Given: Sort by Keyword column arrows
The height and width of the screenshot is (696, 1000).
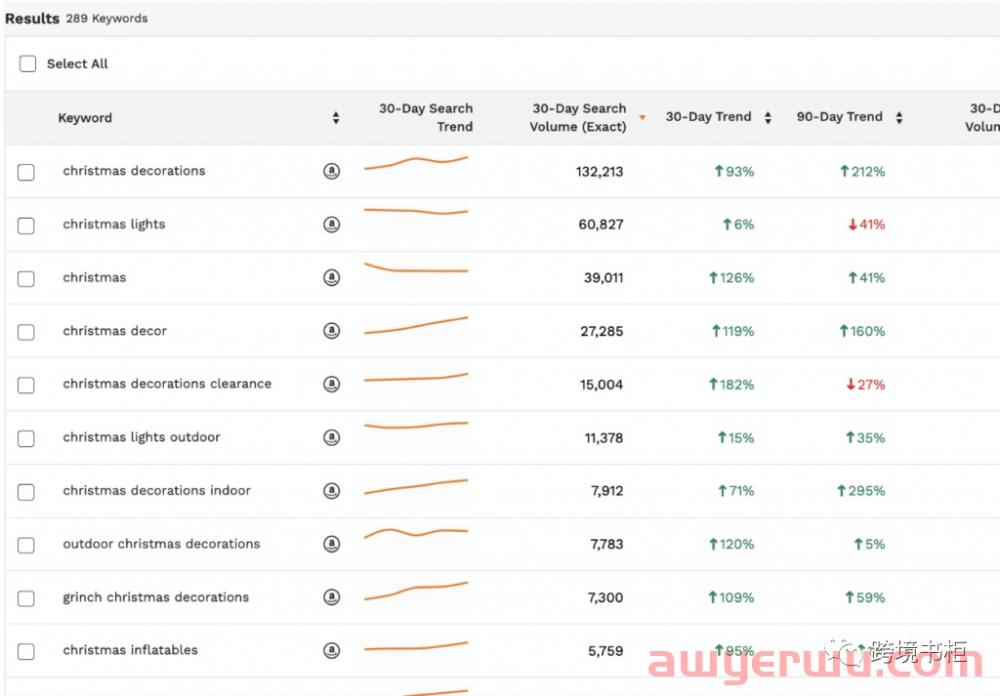Looking at the screenshot, I should (336, 118).
